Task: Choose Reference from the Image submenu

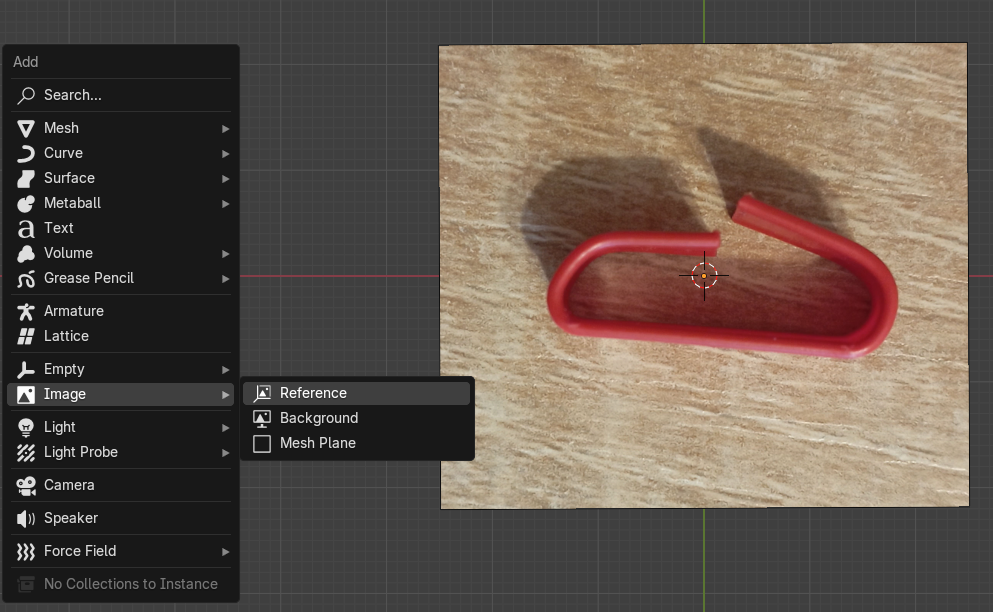Action: [x=313, y=393]
